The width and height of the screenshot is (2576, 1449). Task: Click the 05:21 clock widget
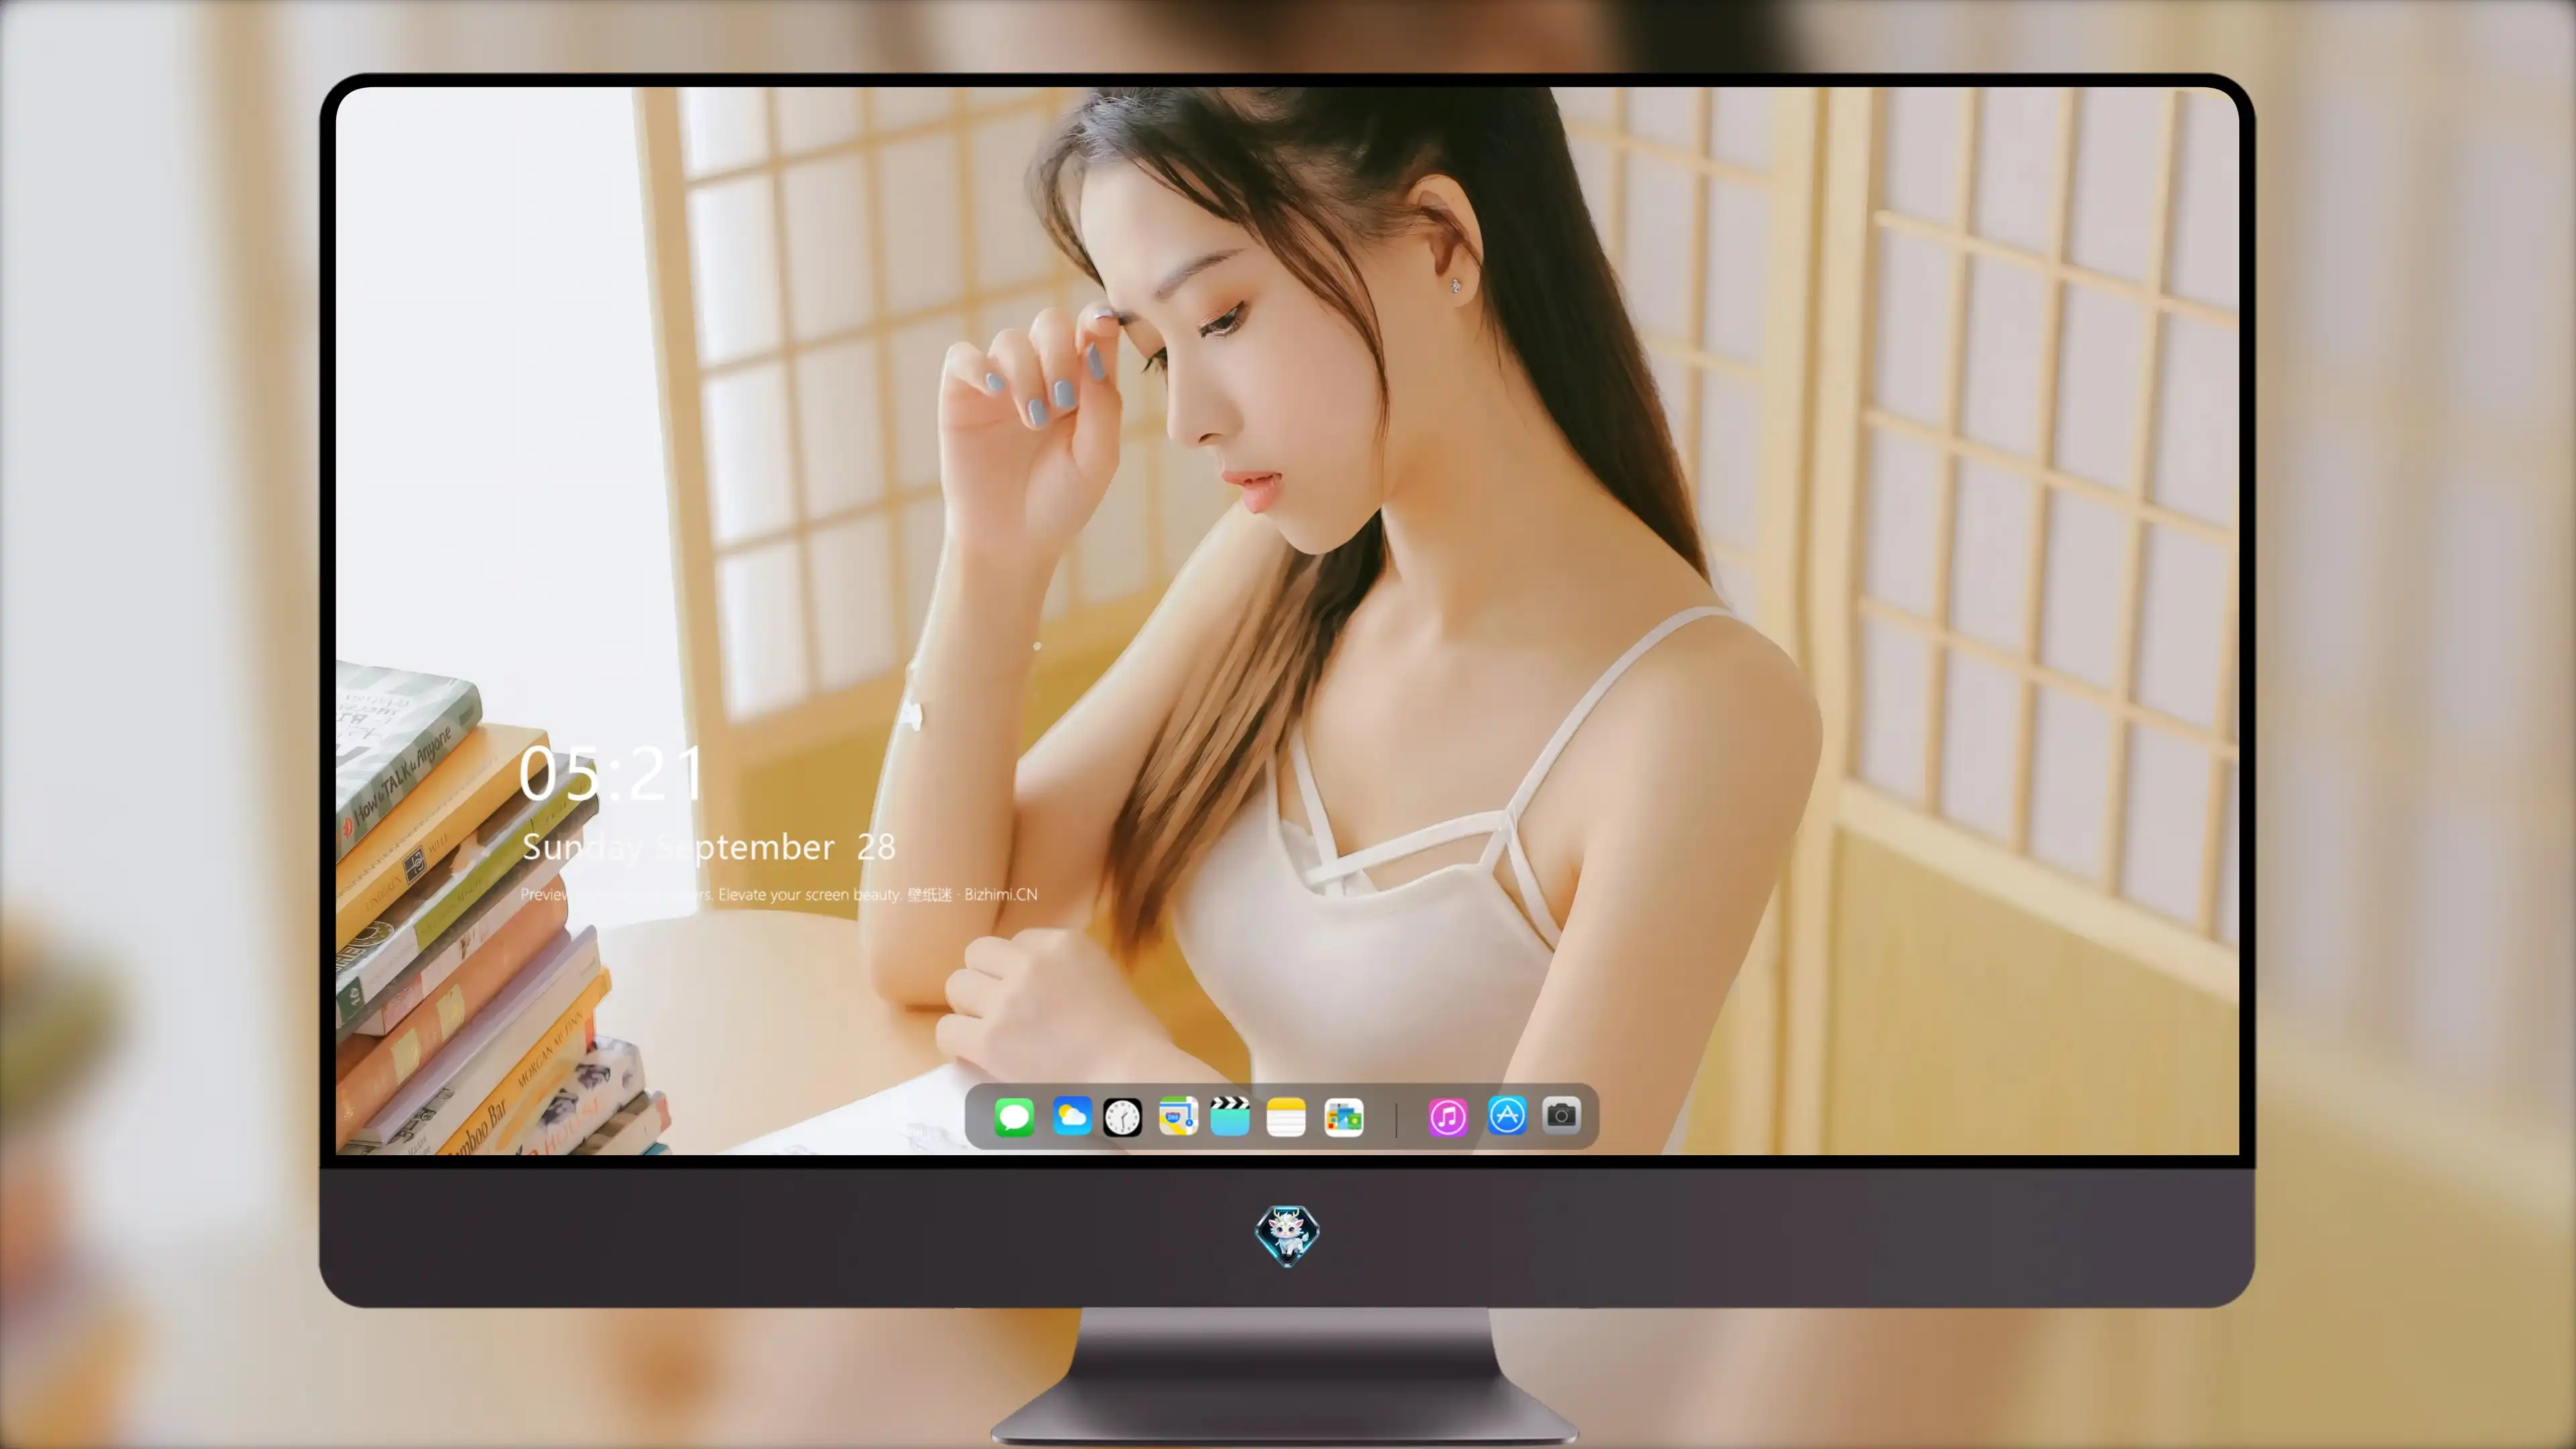pos(610,773)
